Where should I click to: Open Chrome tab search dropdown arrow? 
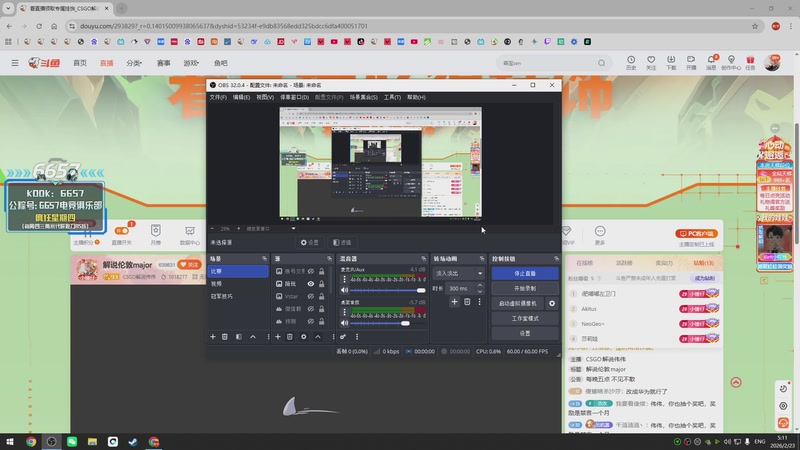click(8, 8)
